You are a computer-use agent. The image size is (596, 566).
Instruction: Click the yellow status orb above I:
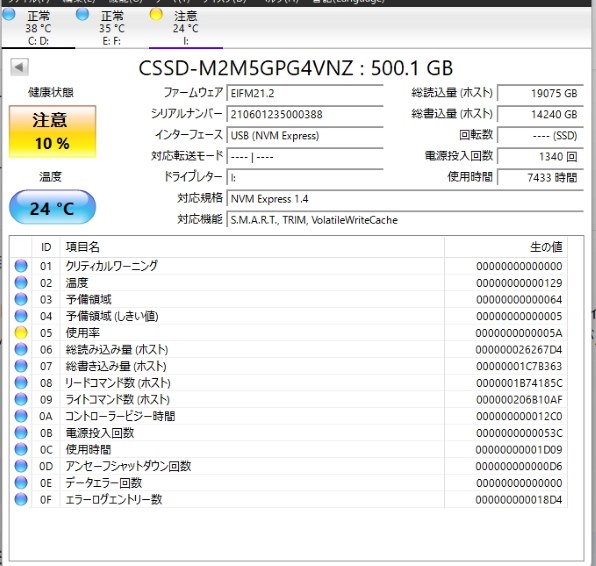tap(156, 15)
